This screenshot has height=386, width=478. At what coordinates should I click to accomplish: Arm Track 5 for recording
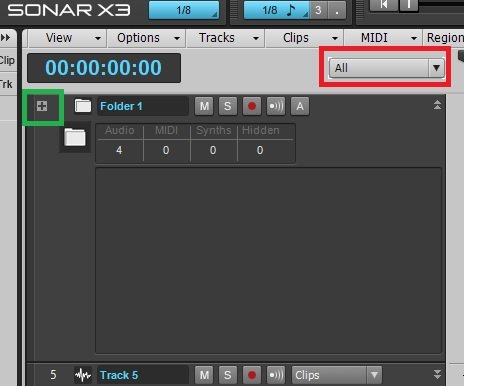point(252,375)
